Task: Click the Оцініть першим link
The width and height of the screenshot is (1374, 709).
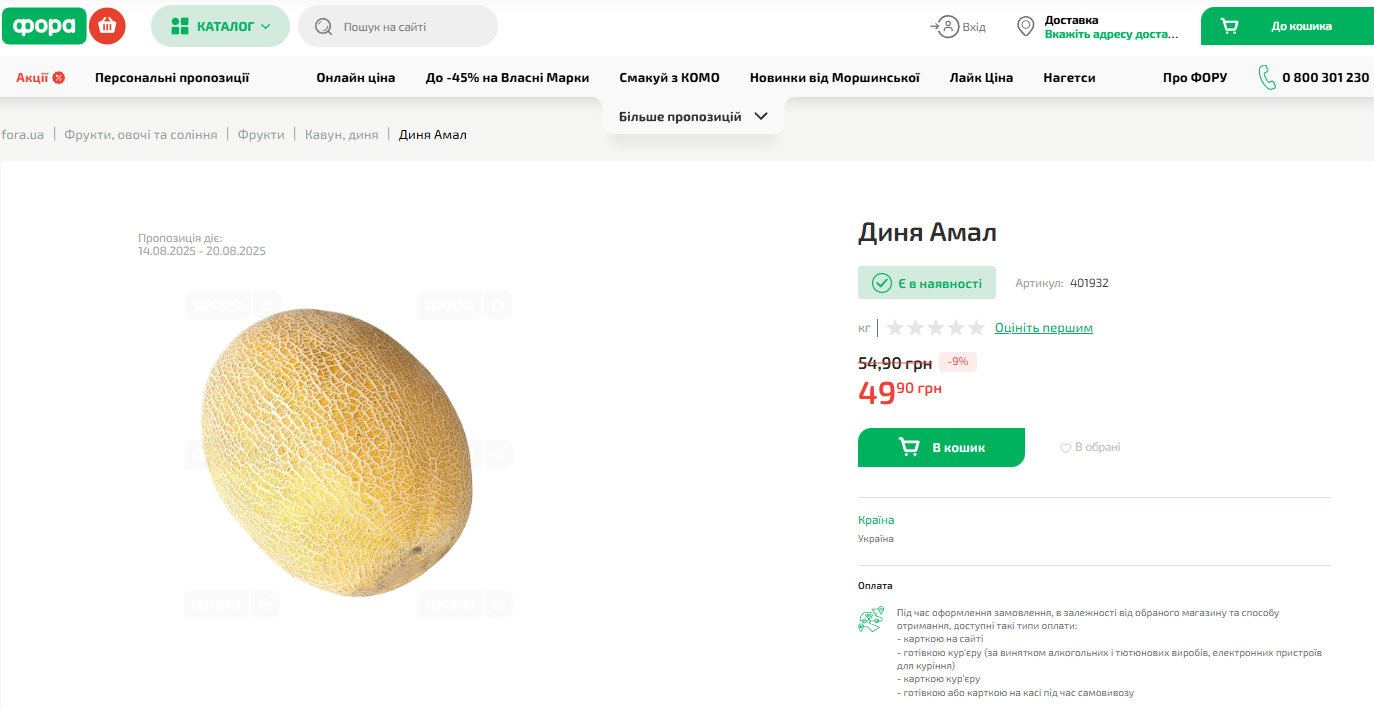Action: click(x=1043, y=328)
